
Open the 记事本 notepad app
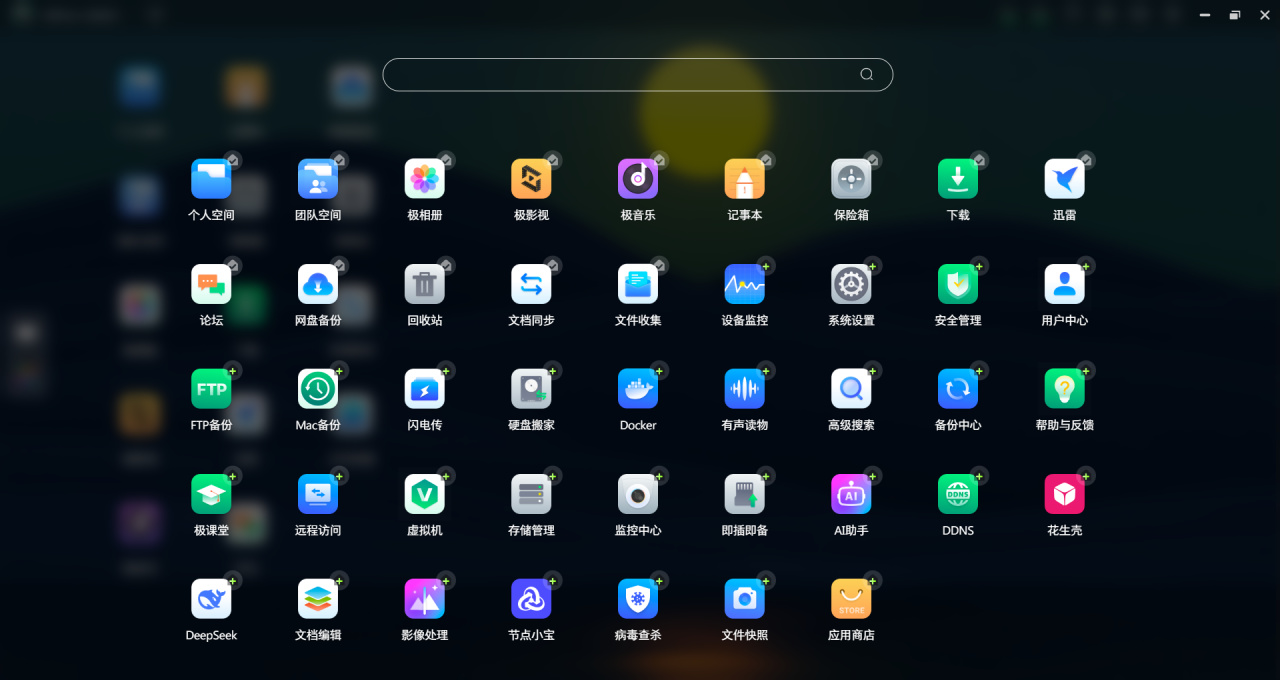pyautogui.click(x=745, y=179)
